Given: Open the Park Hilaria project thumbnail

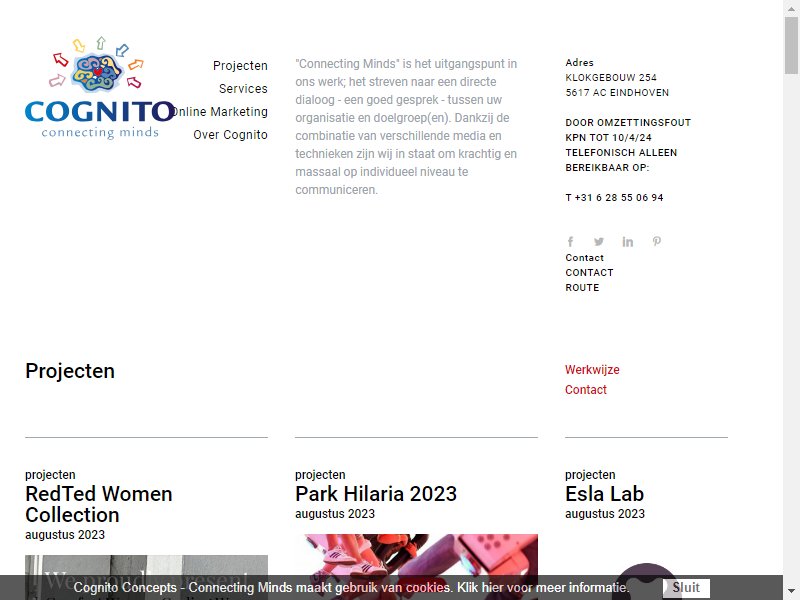Looking at the screenshot, I should [x=416, y=567].
